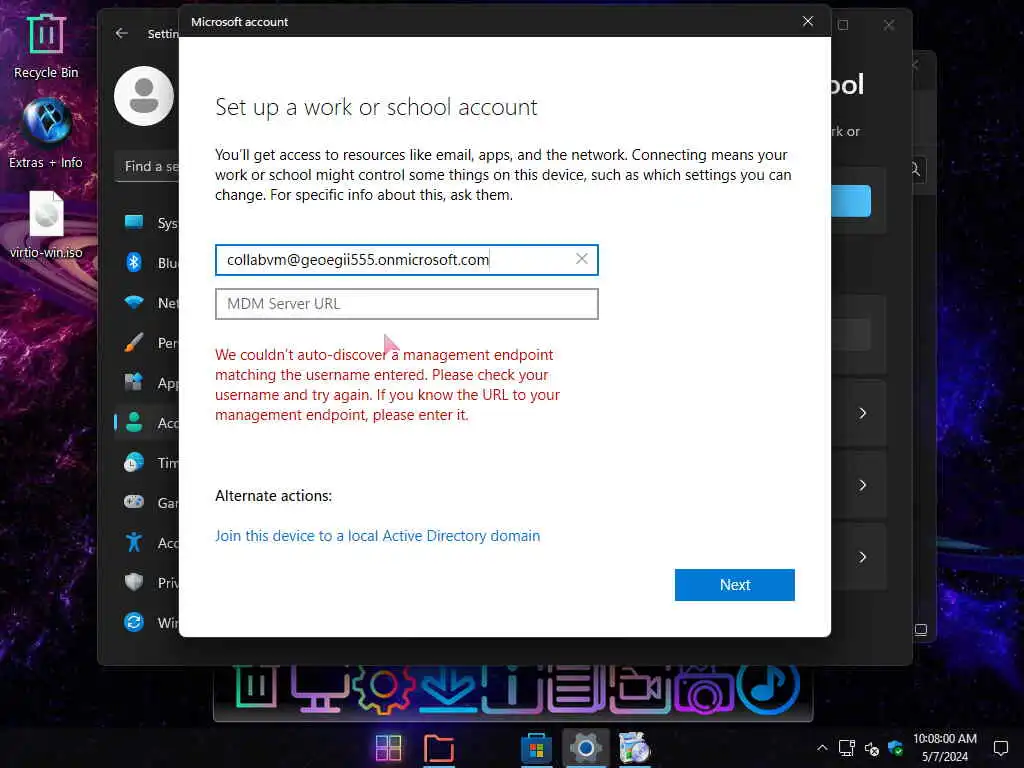Expand the first chevron row in Settings
This screenshot has width=1024, height=768.
pos(863,413)
